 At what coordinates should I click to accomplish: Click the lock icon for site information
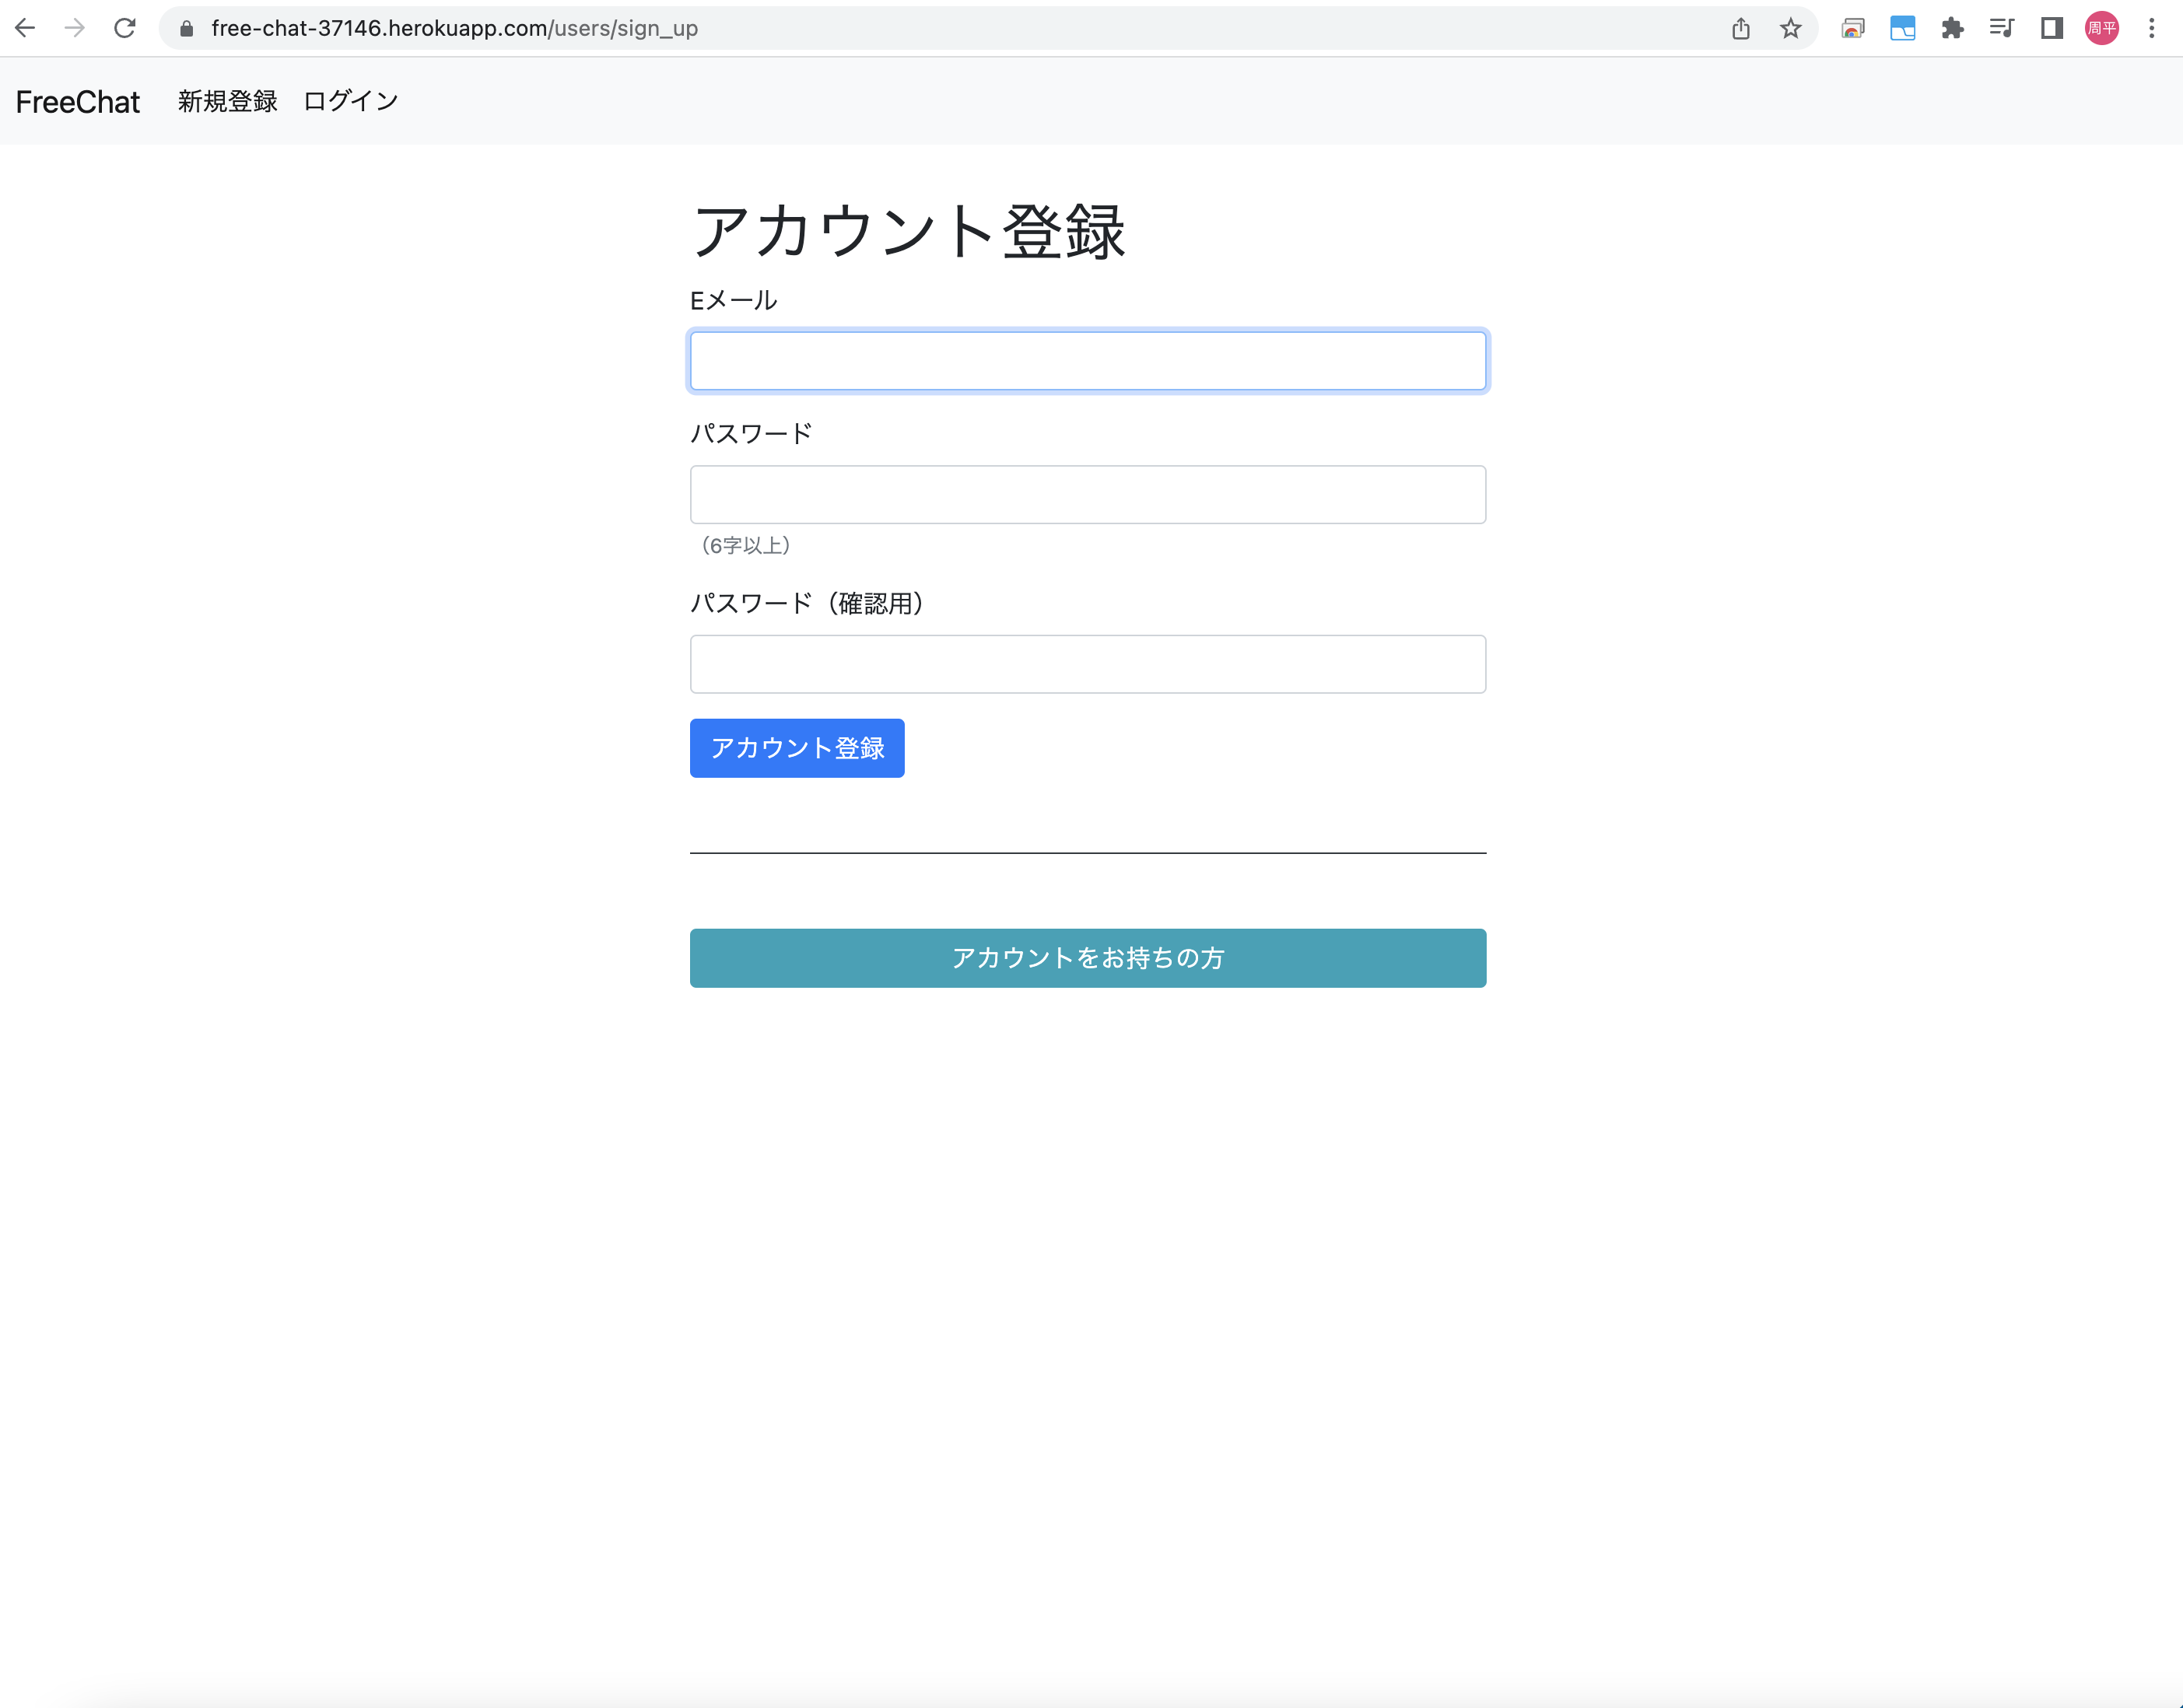[185, 28]
